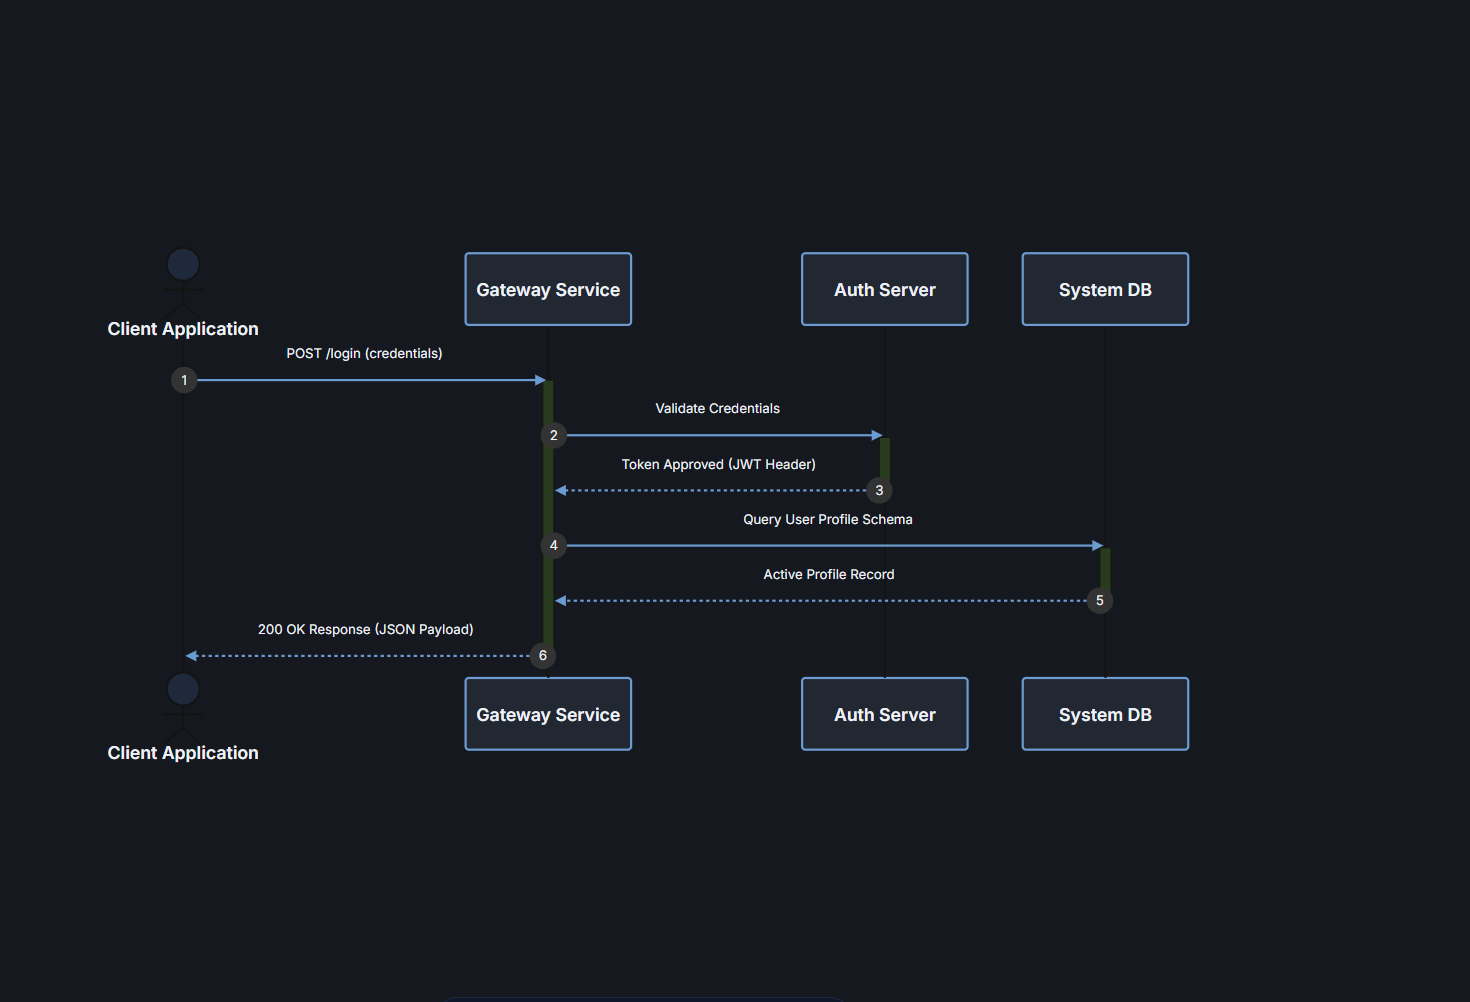
Task: Click the "Active Profile Record" message label
Action: (x=829, y=575)
